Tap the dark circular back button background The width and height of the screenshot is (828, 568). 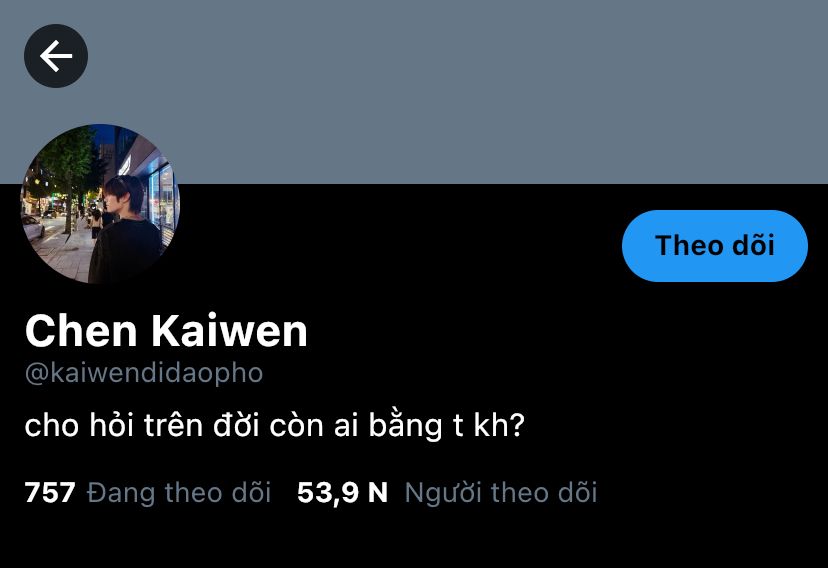pos(55,56)
